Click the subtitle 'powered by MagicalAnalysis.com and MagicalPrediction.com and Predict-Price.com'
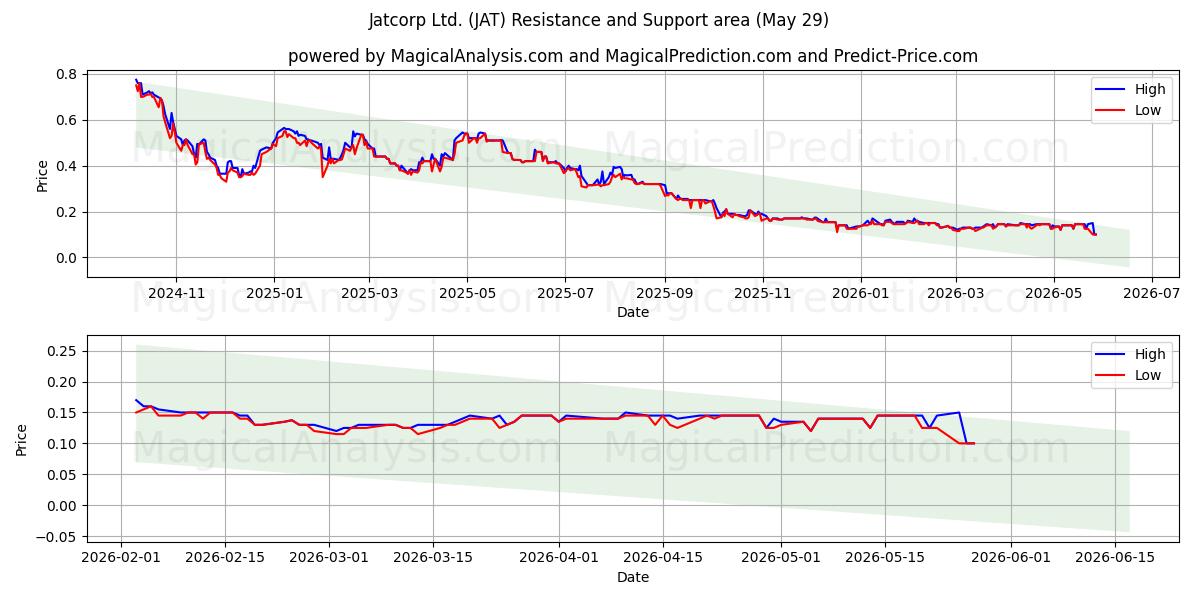The height and width of the screenshot is (600, 1200). (633, 56)
